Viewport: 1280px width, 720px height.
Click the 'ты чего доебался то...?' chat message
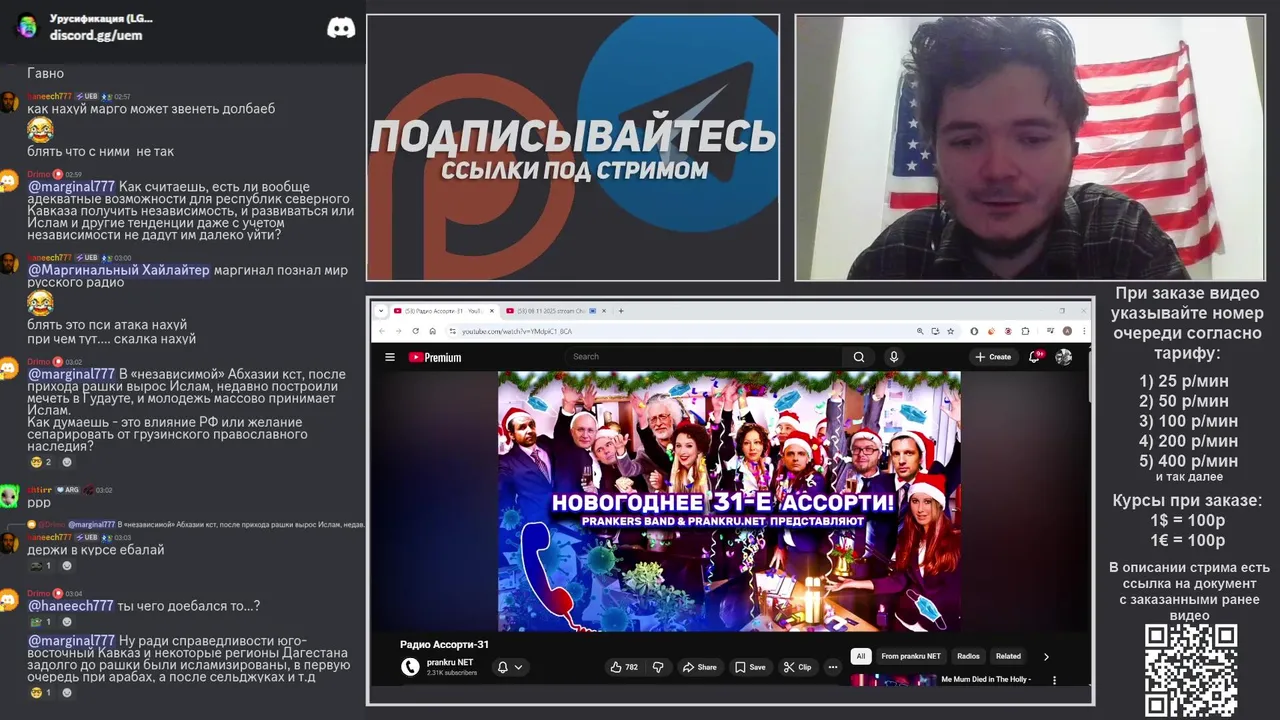click(x=188, y=606)
